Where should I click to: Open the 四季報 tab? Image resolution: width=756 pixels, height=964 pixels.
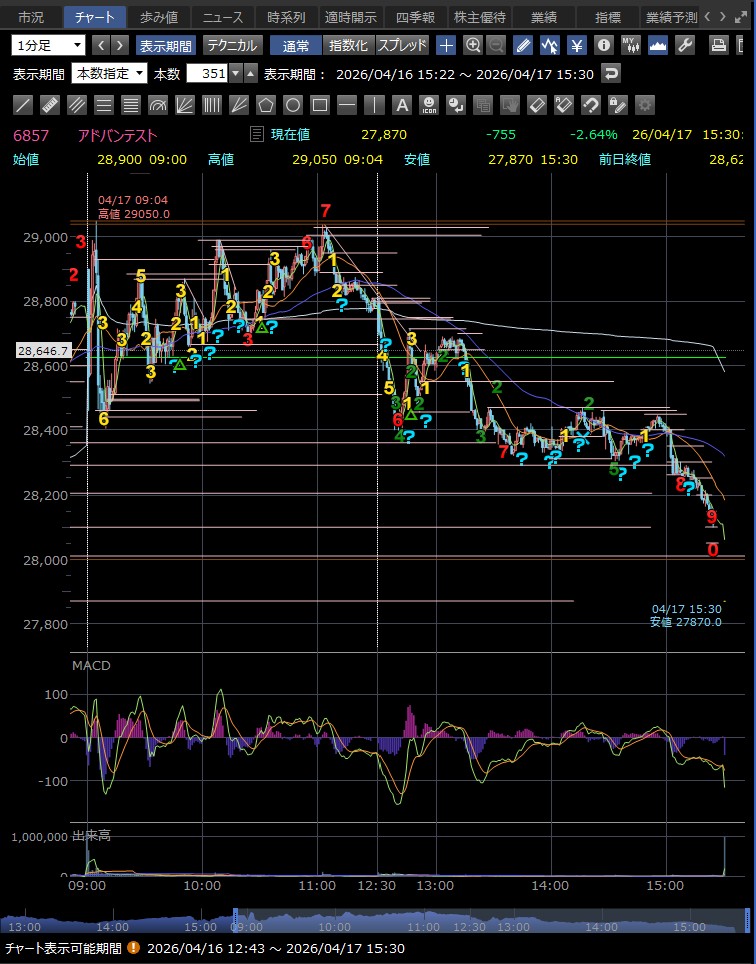click(415, 17)
